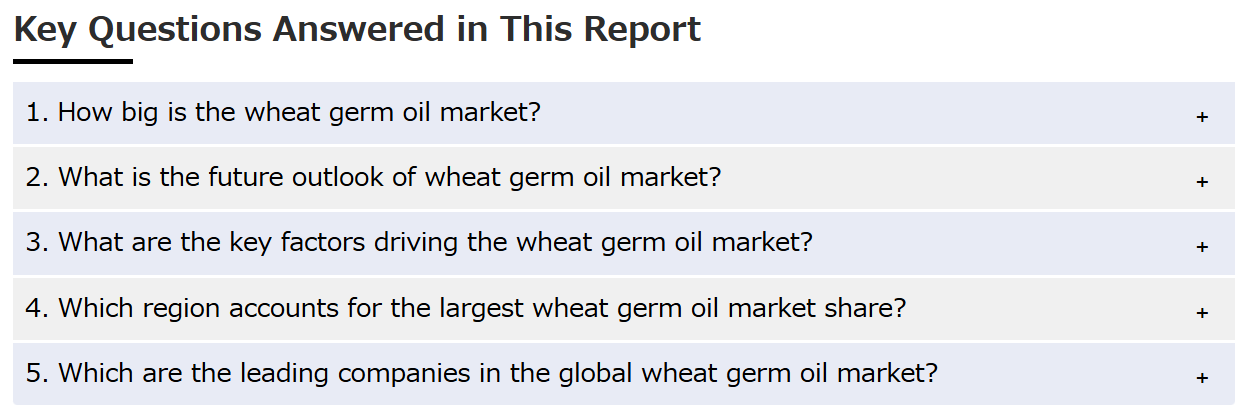Click the plus icon beside future outlook question
Viewport: 1245px width, 419px height.
[x=1202, y=182]
